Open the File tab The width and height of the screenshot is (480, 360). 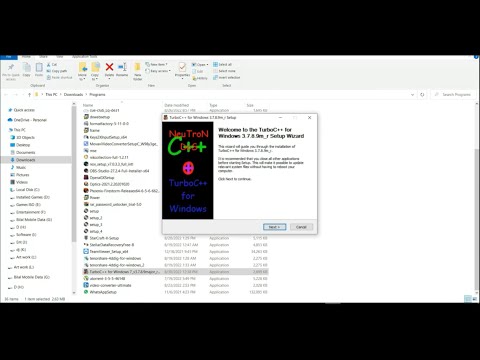8,57
